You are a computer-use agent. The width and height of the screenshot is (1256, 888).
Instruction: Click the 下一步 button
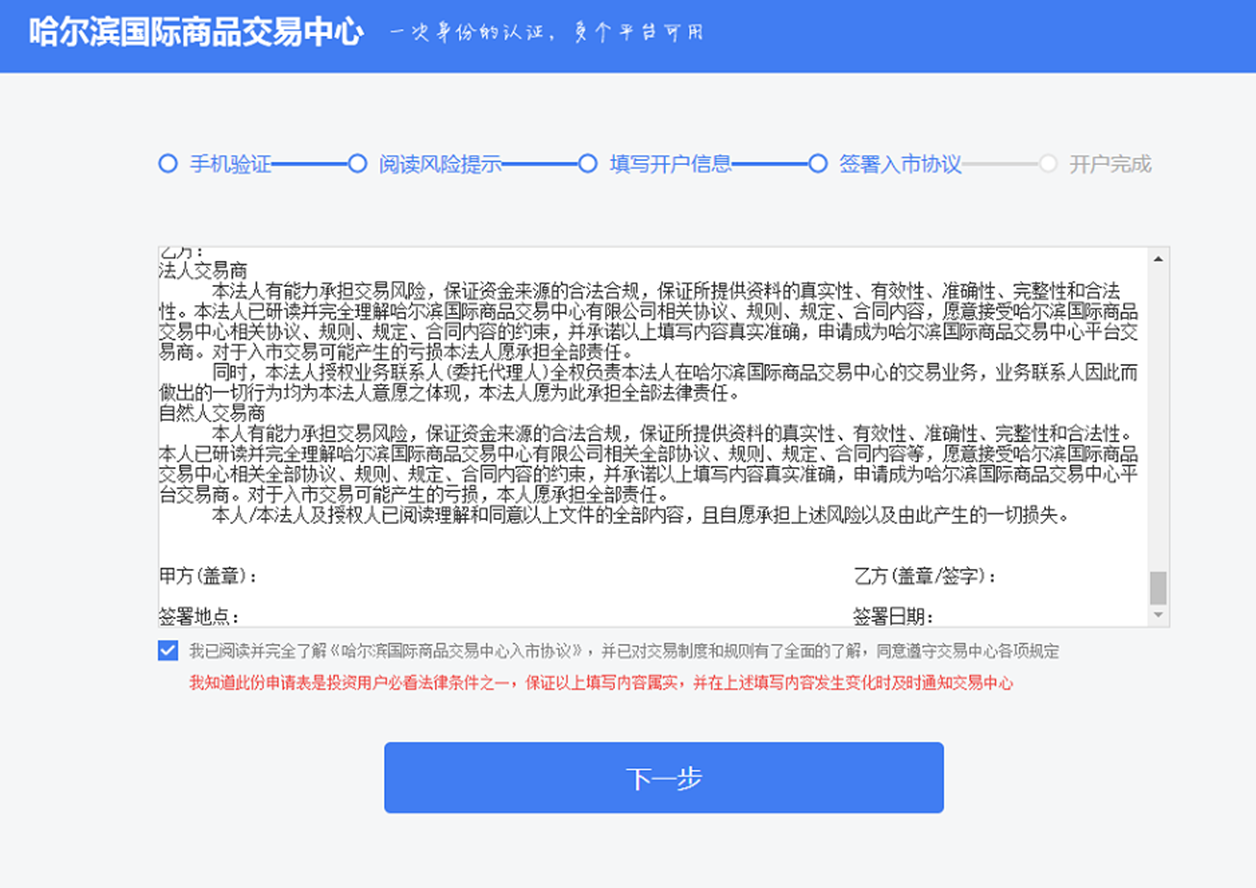coord(664,778)
